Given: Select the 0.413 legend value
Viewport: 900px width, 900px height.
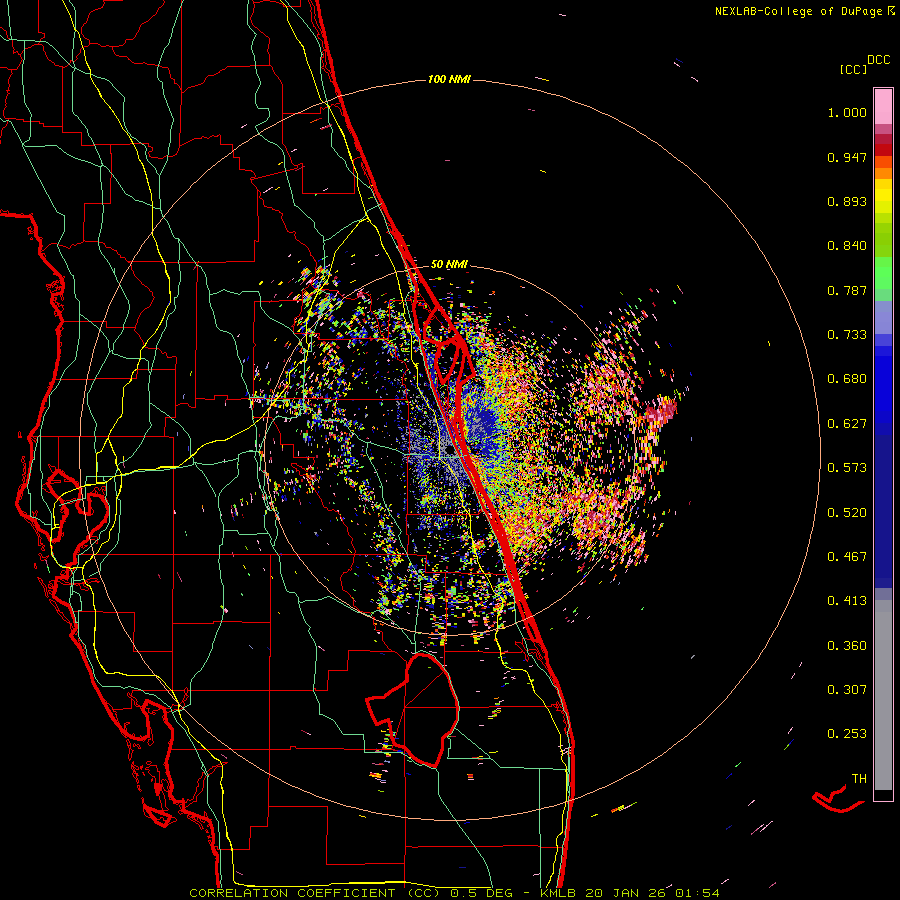Looking at the screenshot, I should point(847,601).
